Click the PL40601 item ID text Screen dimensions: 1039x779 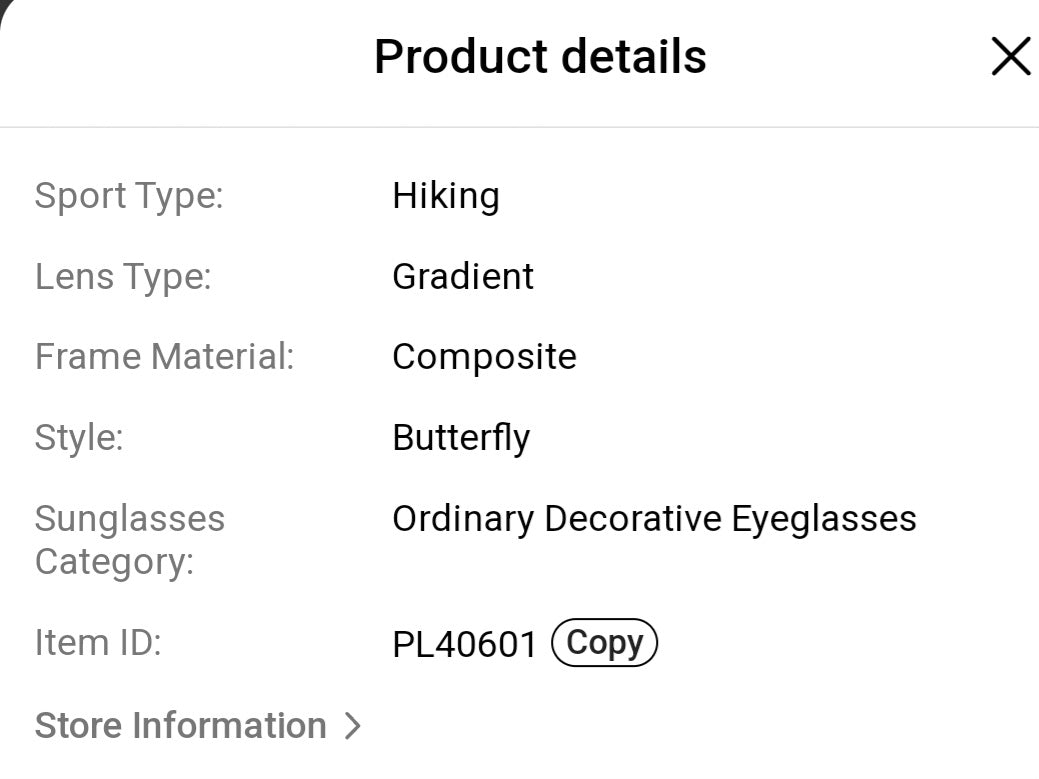(465, 644)
